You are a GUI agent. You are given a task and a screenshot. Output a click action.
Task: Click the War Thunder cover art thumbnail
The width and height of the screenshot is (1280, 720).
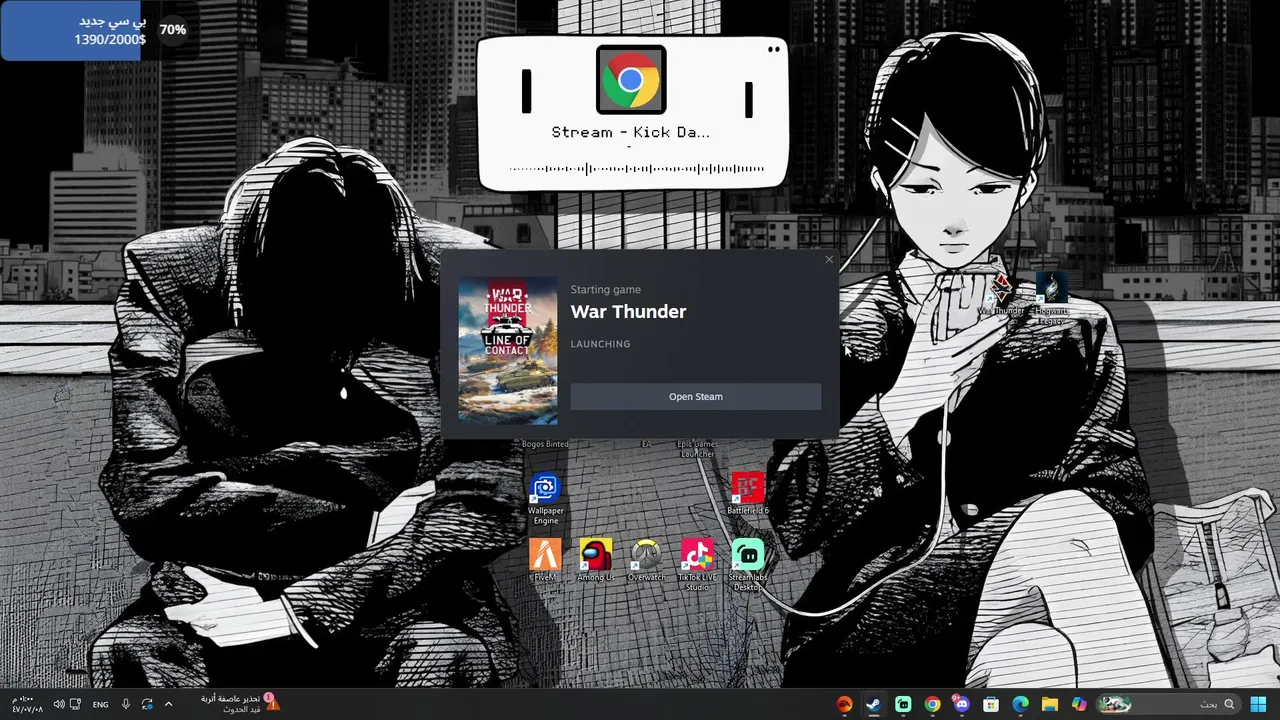click(508, 351)
